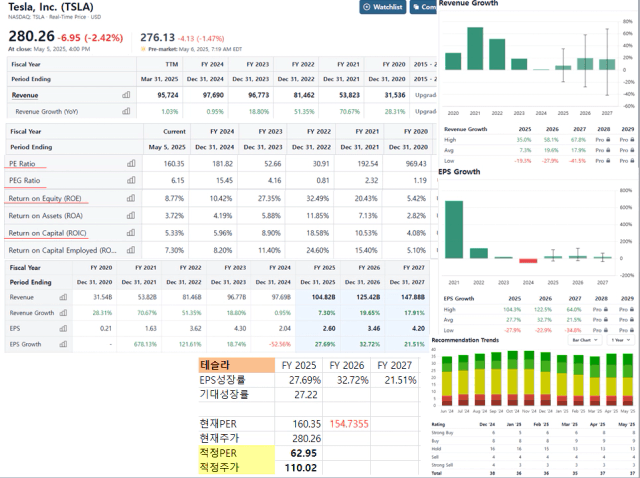Click the chart icon for Return on Capital Employed
This screenshot has width=640, height=478.
[x=131, y=250]
